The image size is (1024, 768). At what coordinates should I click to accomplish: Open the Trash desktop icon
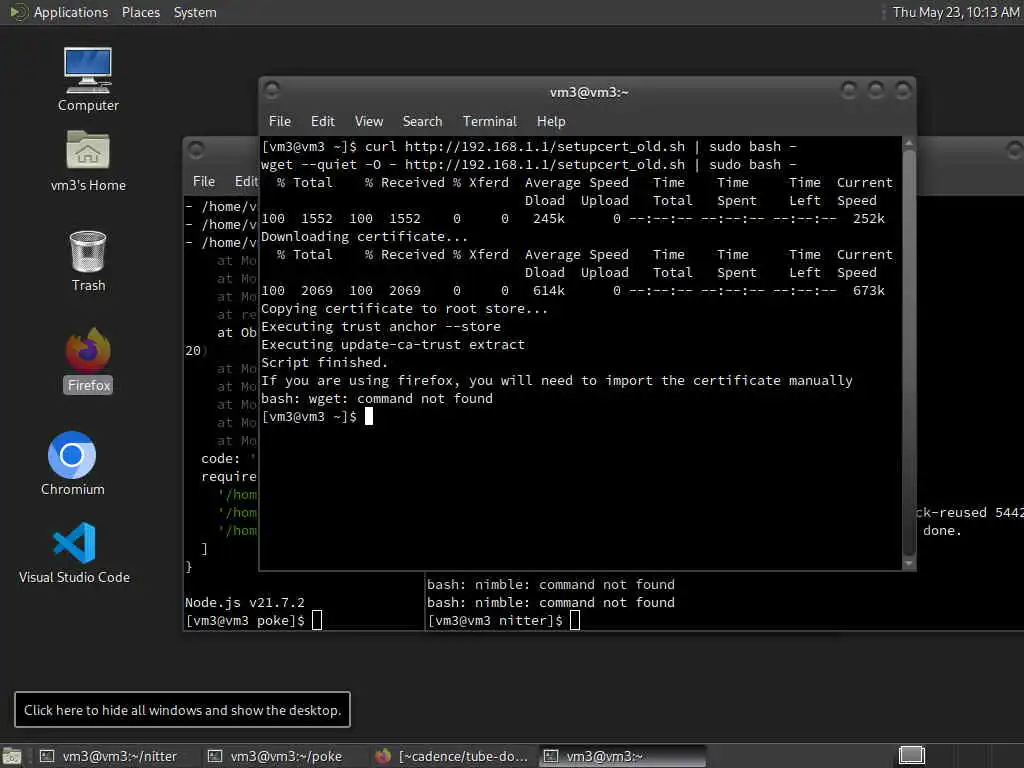(88, 261)
